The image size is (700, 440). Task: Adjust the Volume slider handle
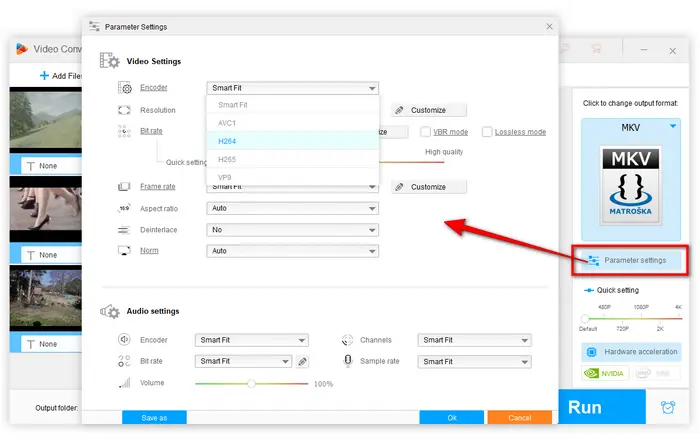pyautogui.click(x=251, y=384)
